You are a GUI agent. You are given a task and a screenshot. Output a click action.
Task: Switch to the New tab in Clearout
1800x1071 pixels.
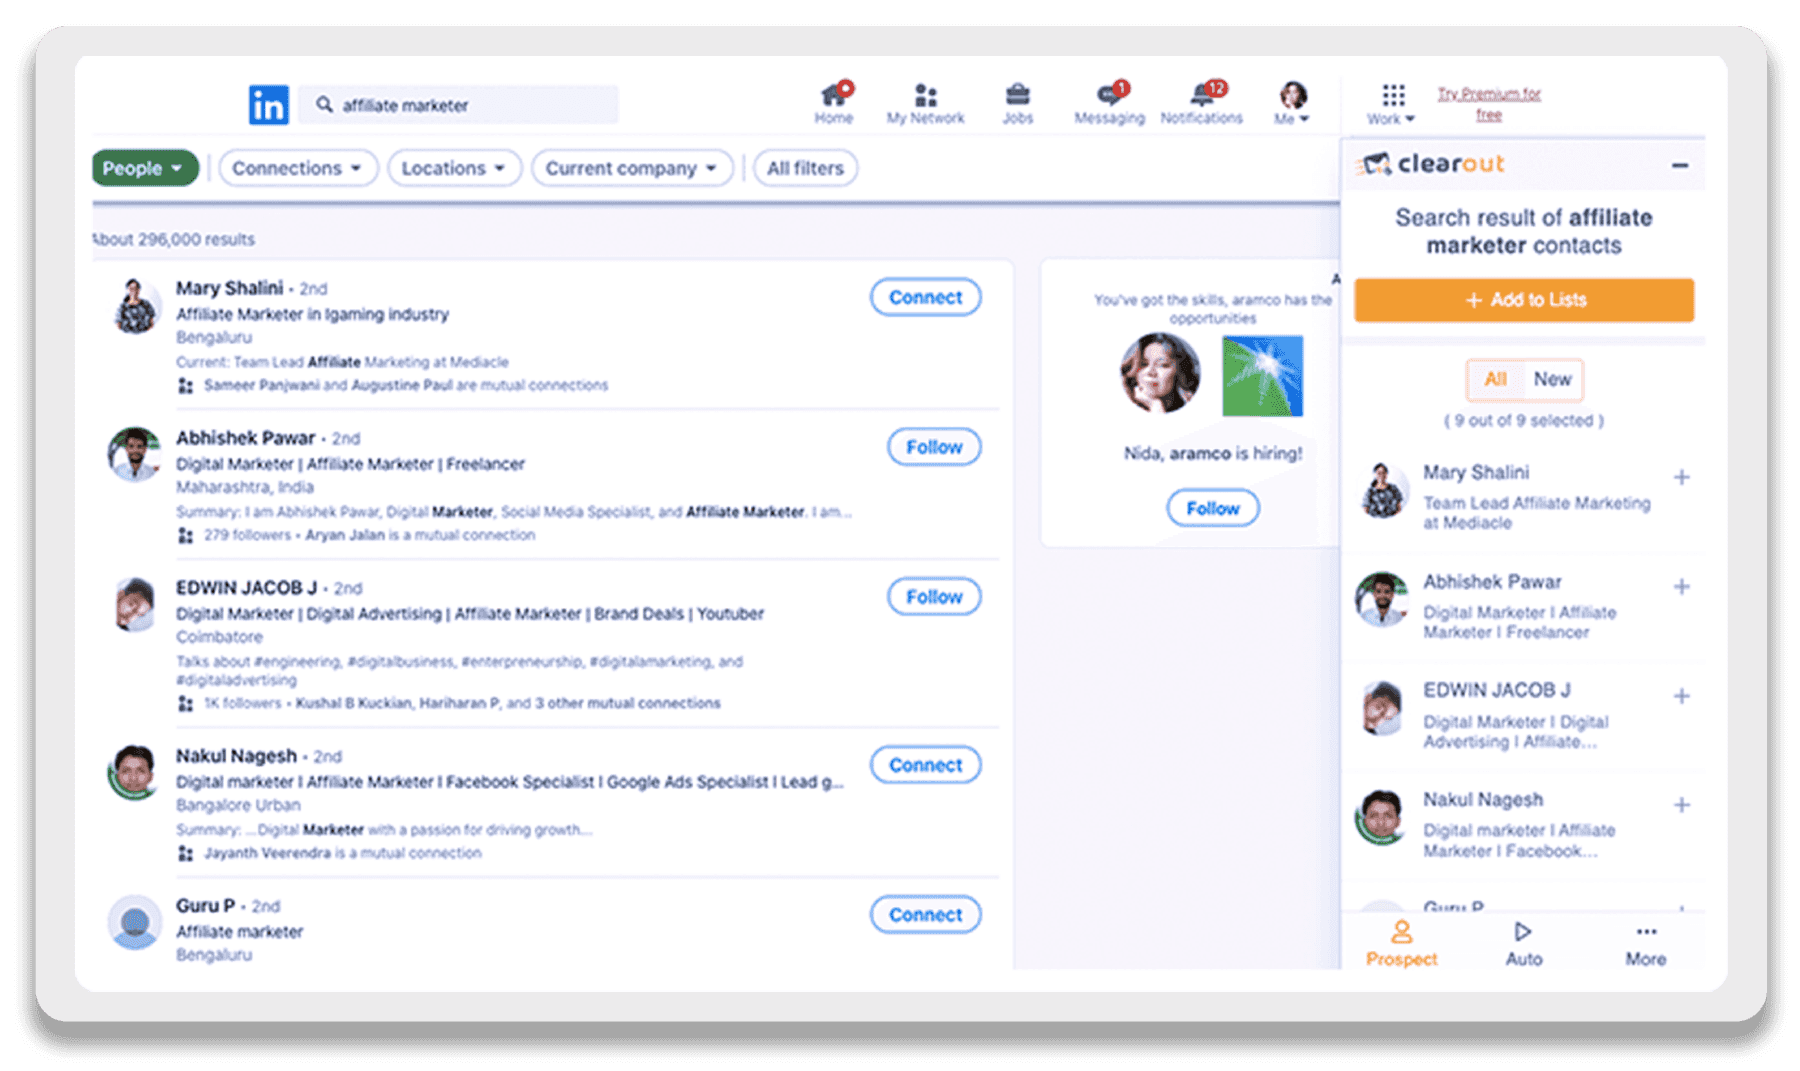pyautogui.click(x=1552, y=379)
